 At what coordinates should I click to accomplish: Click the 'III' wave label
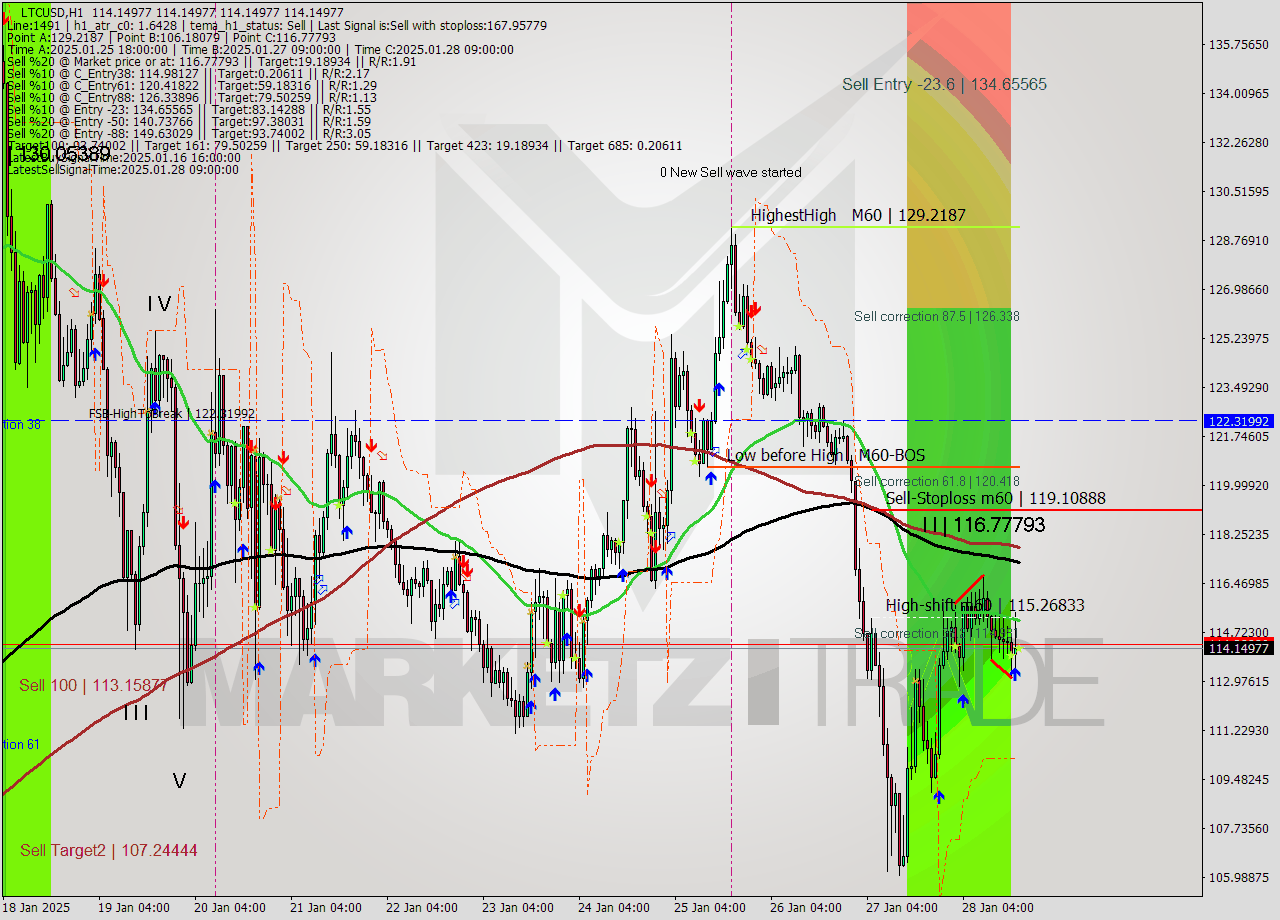136,713
